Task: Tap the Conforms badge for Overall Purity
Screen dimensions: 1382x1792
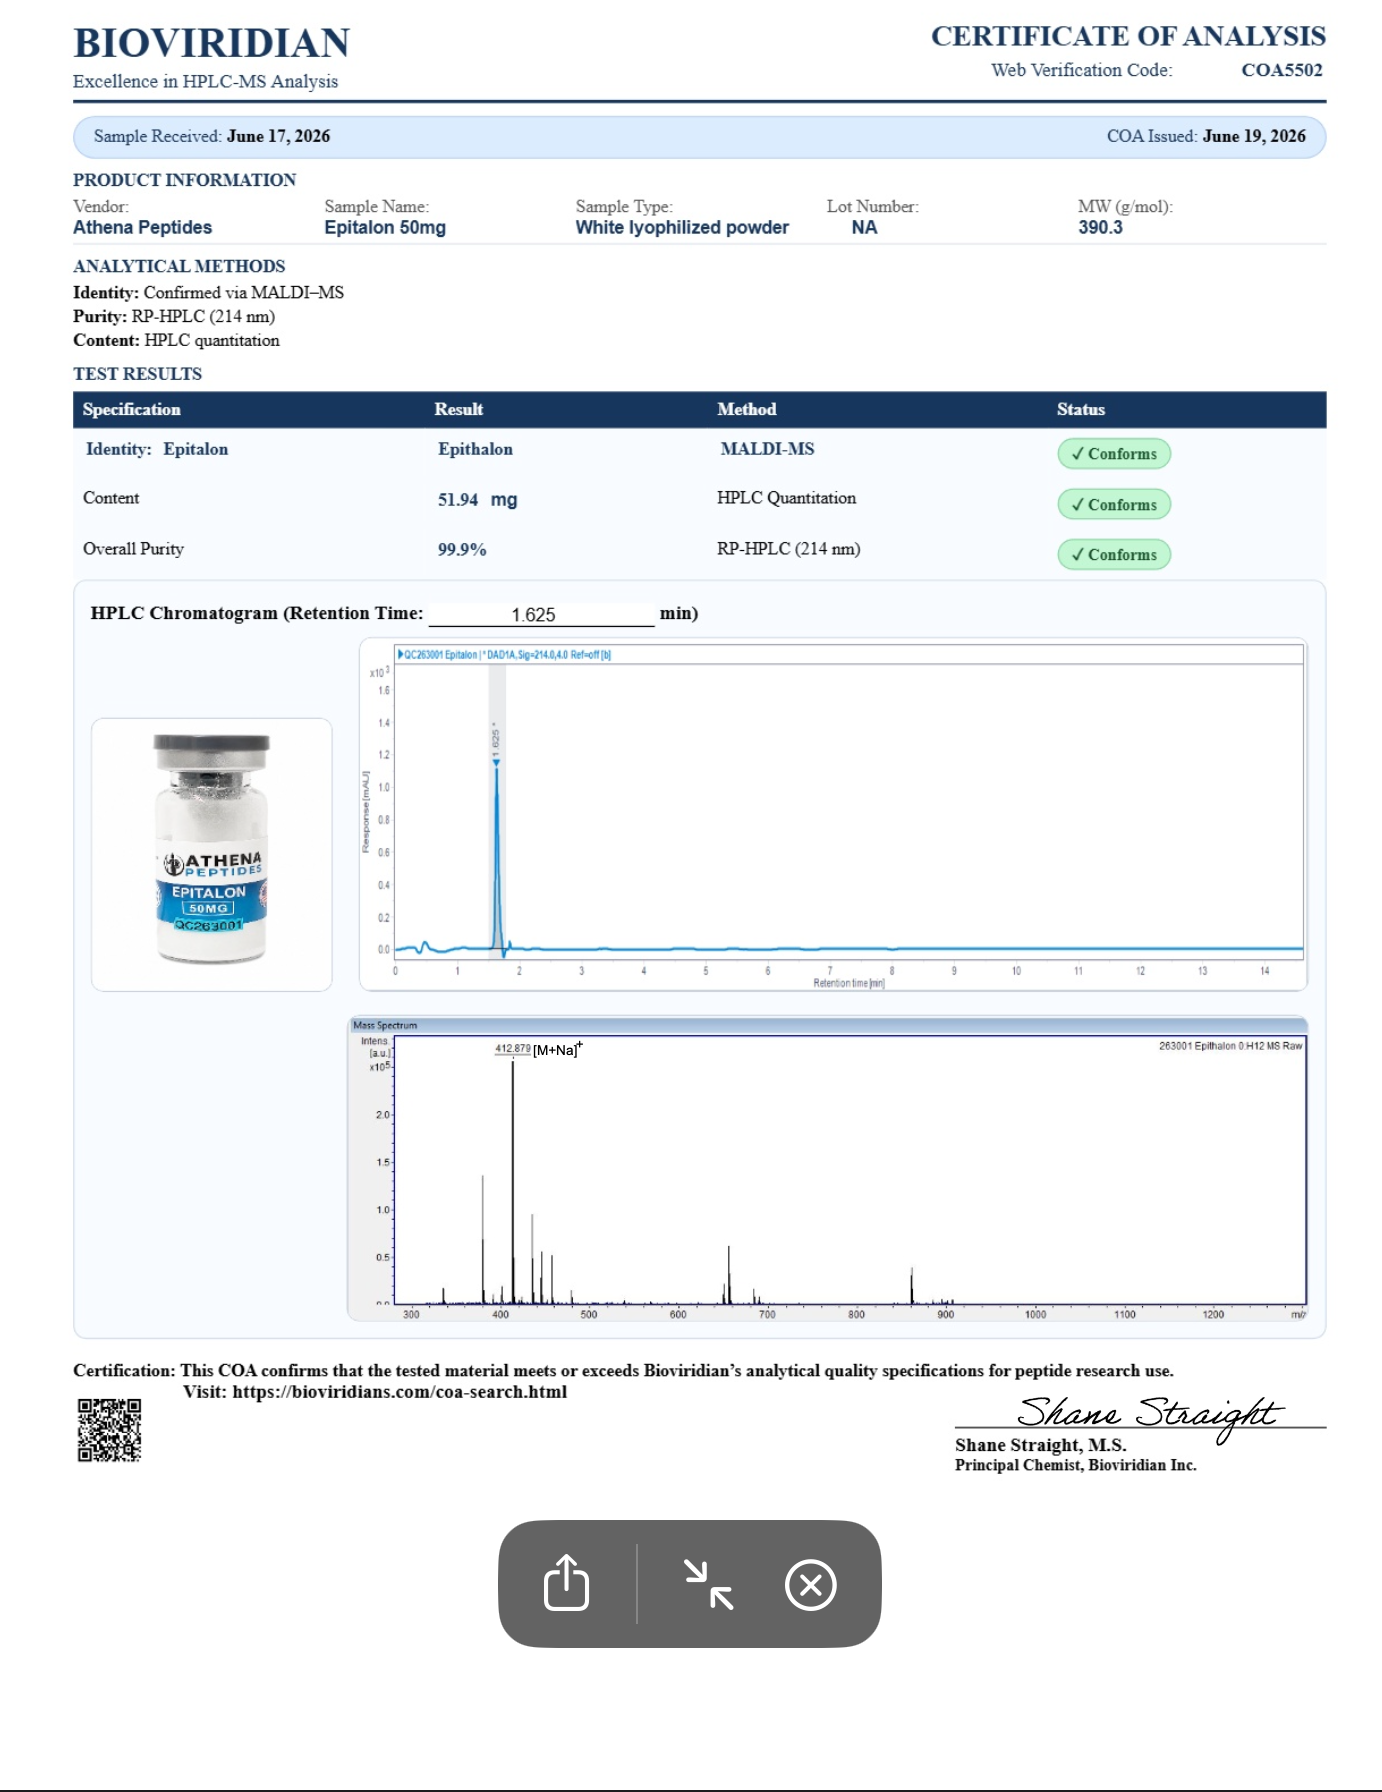Action: [1114, 554]
